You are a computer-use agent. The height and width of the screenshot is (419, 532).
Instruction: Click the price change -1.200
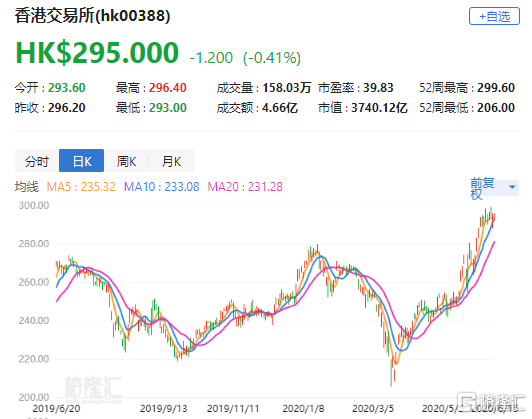tap(211, 58)
